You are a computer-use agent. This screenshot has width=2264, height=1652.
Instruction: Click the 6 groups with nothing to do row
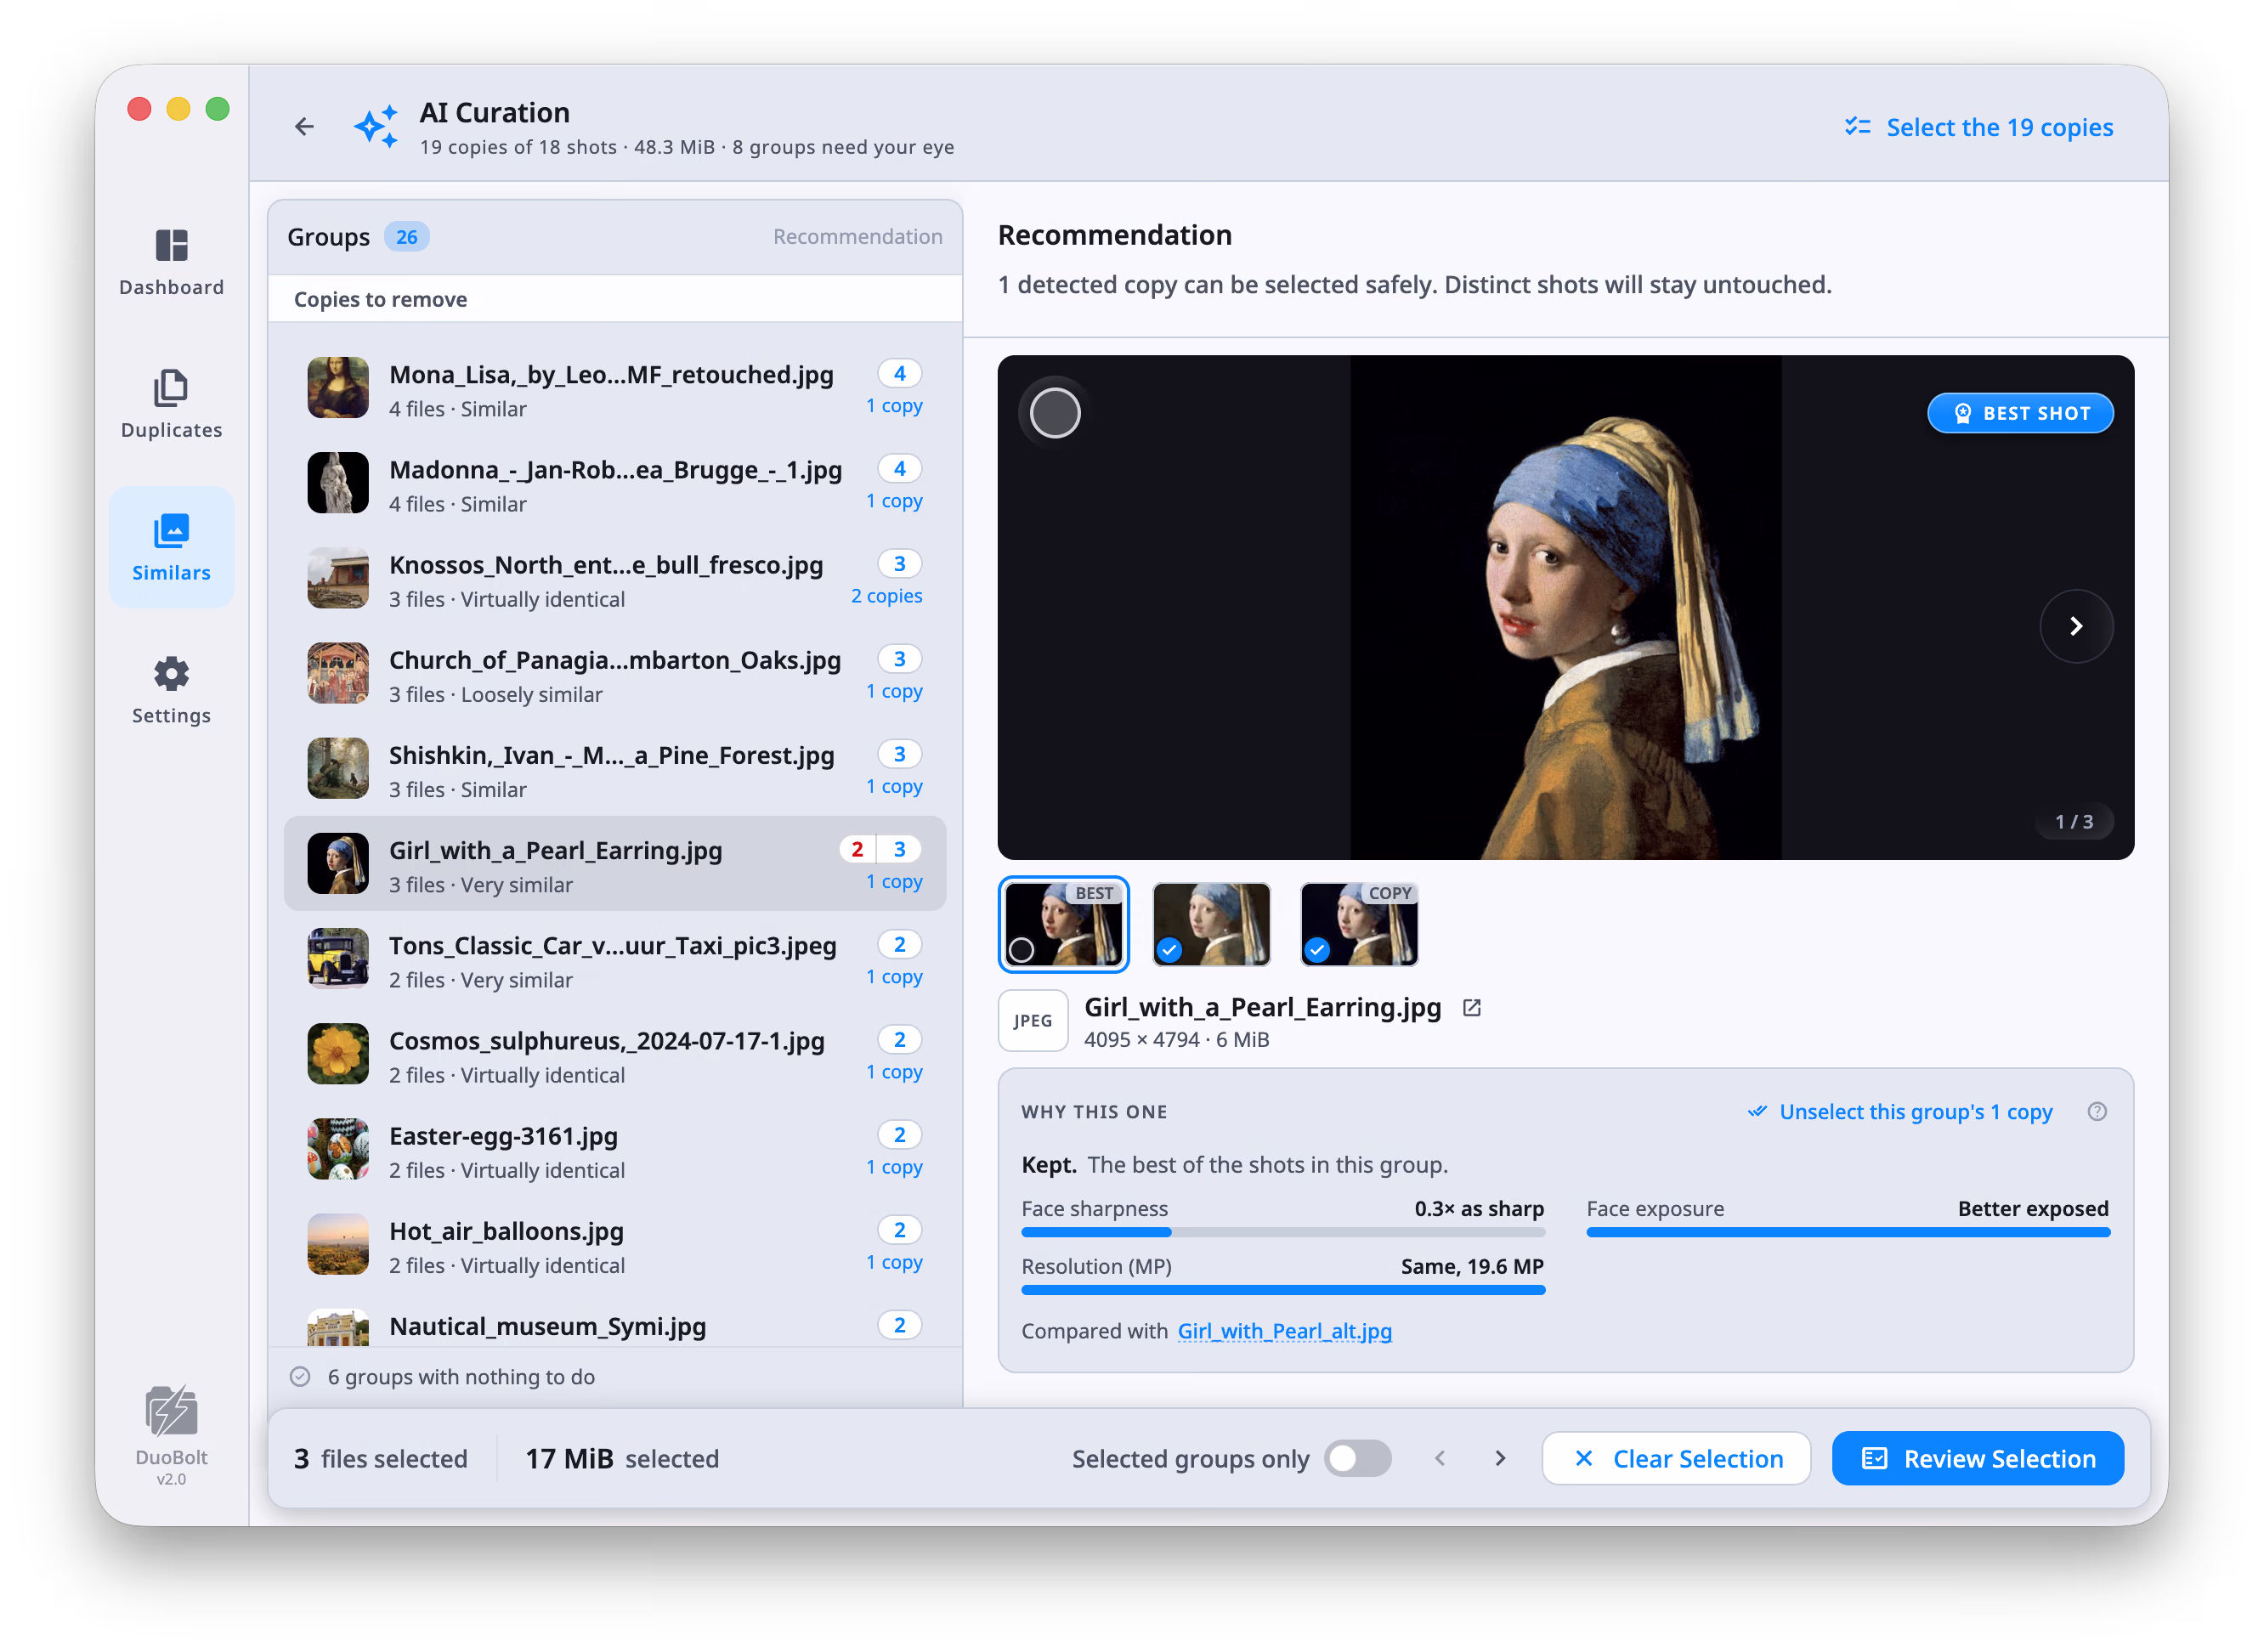tap(614, 1377)
